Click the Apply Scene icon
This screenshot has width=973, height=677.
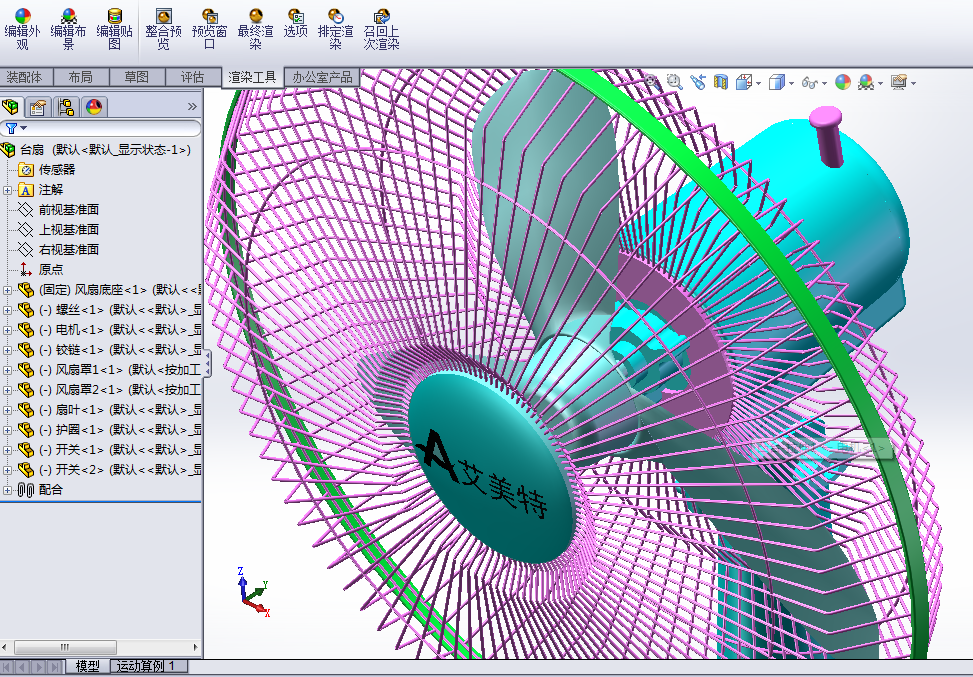coord(866,82)
